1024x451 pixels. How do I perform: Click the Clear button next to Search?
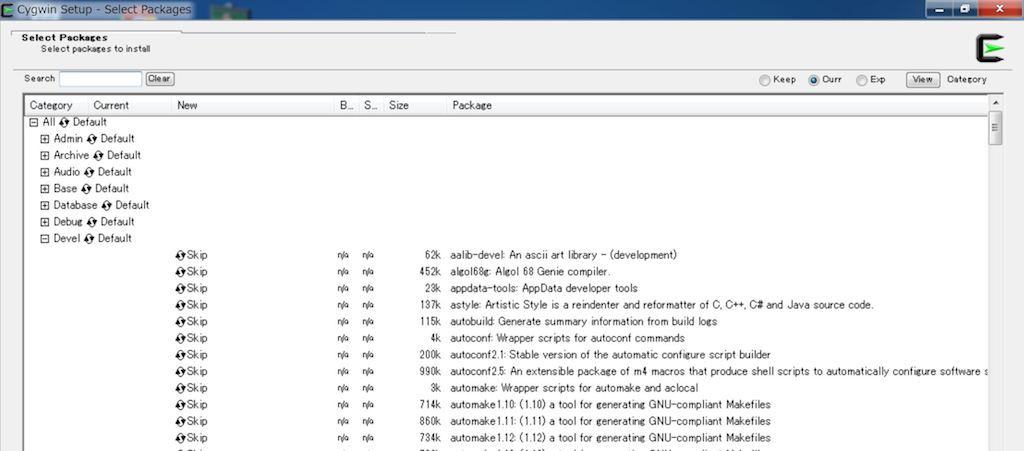point(159,79)
